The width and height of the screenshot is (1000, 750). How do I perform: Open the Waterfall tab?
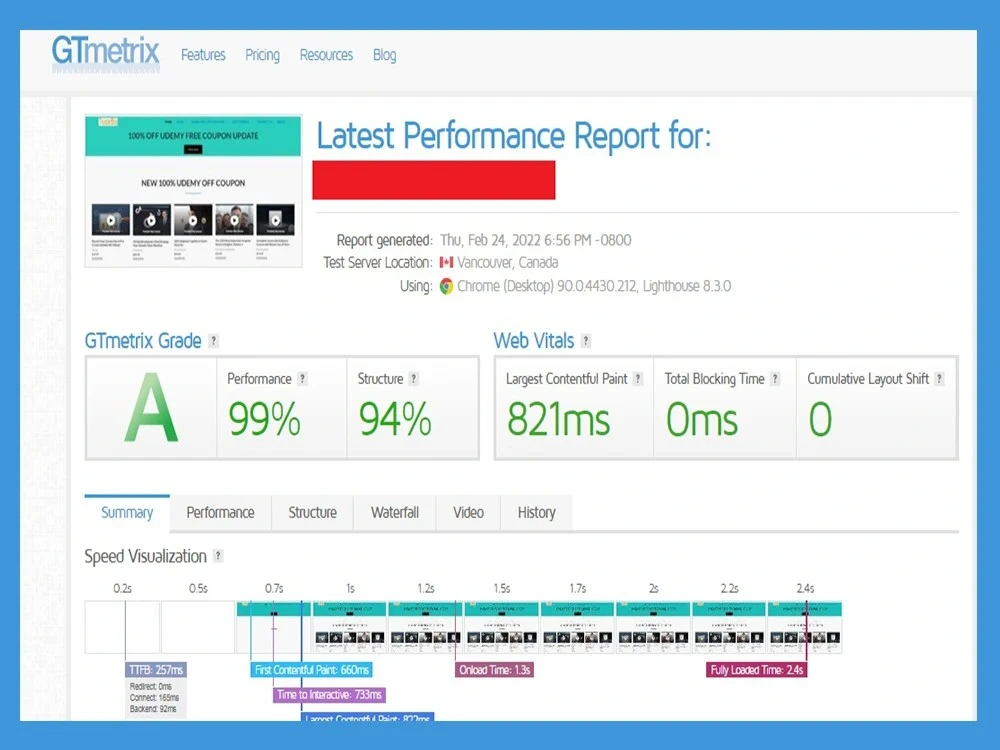pos(395,513)
